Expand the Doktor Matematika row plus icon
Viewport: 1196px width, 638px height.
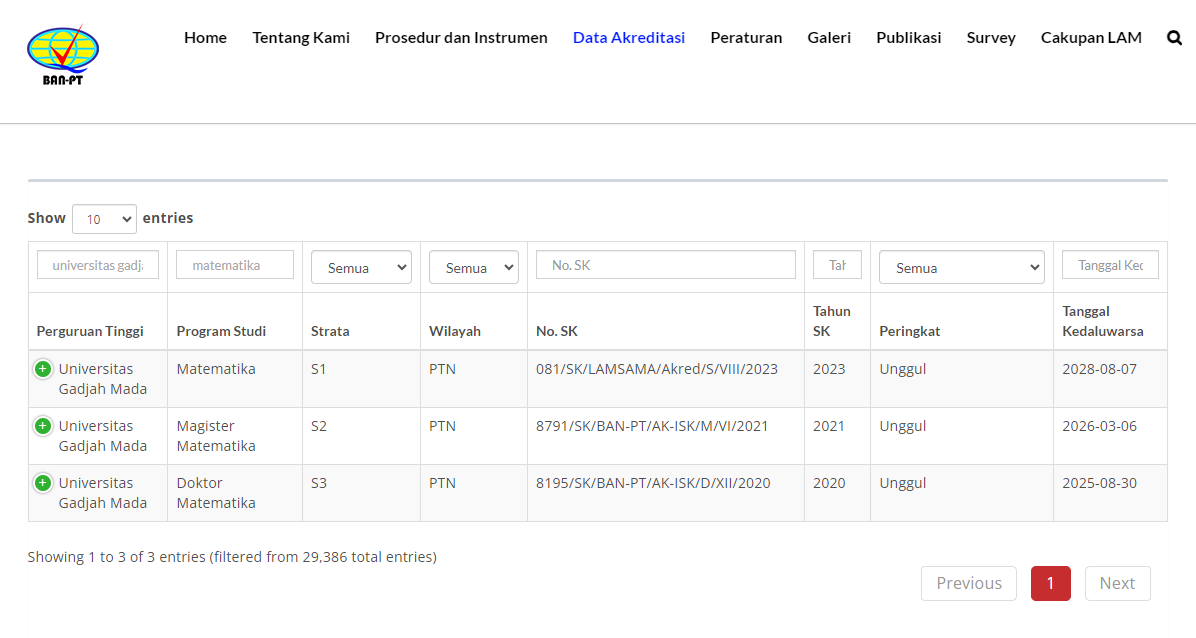tap(43, 484)
